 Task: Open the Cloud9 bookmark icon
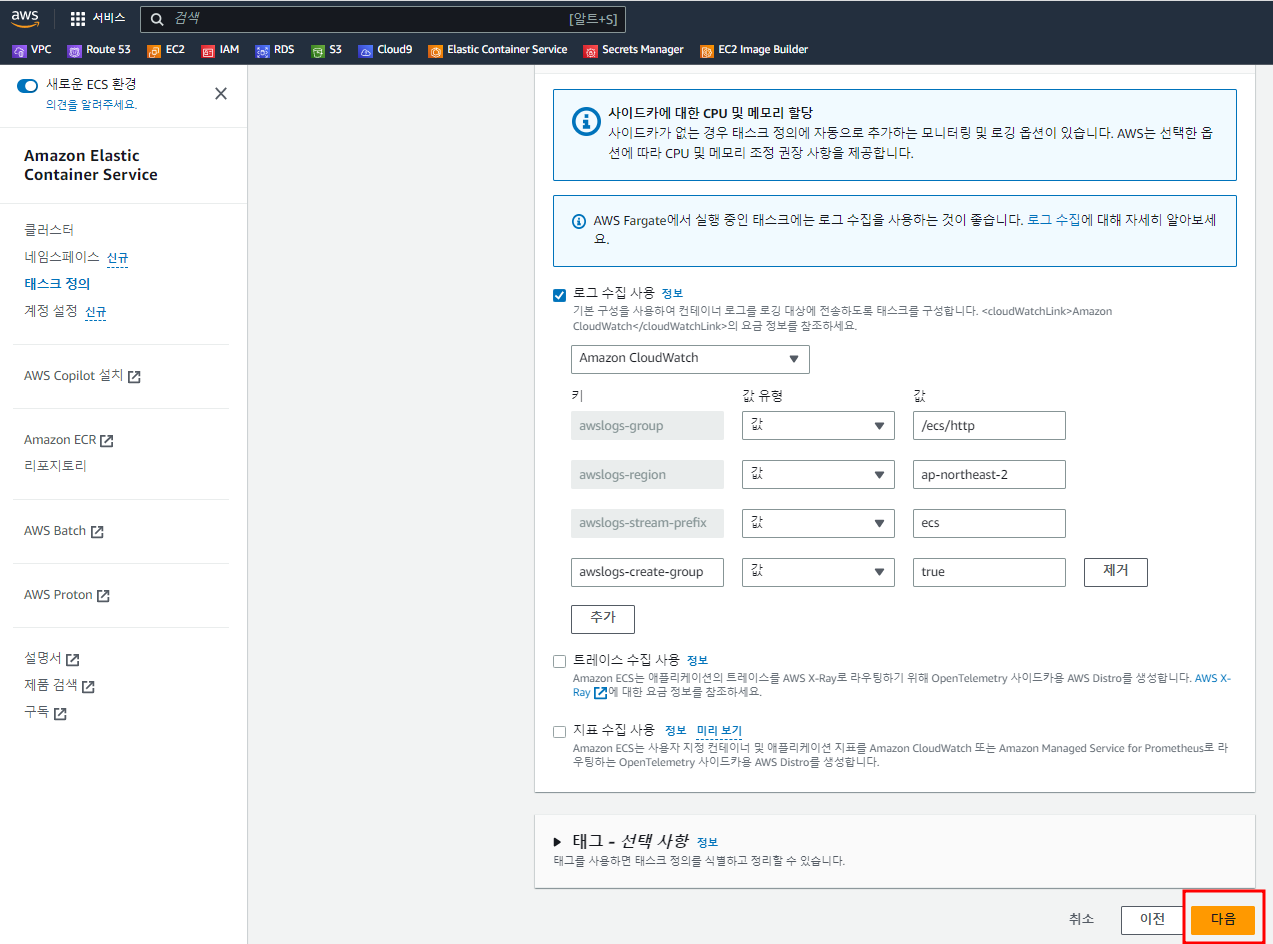(x=366, y=50)
